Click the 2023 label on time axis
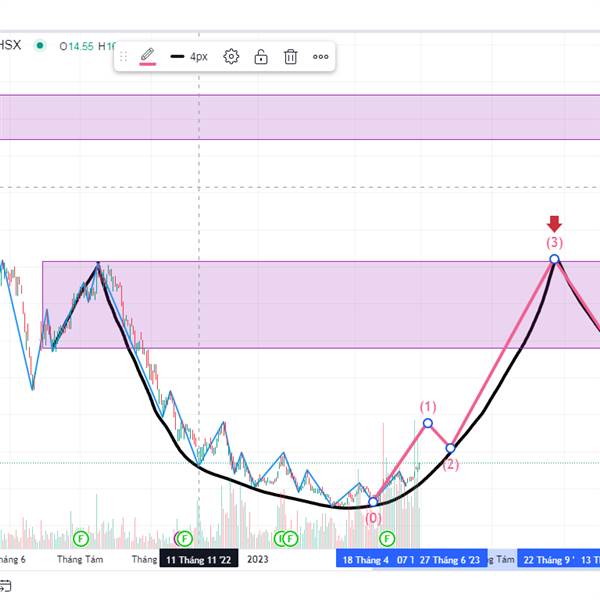 pos(258,559)
